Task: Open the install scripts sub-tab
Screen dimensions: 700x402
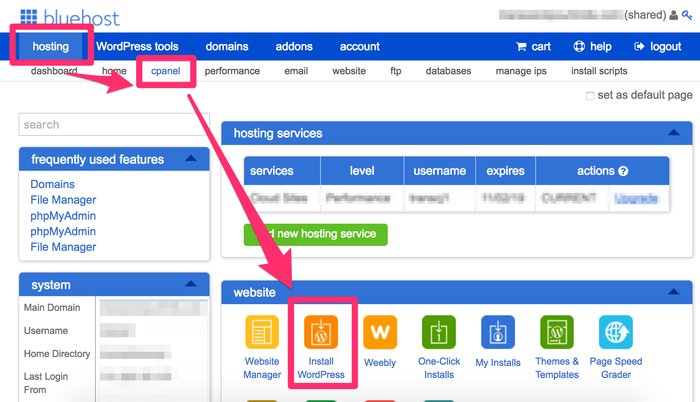Action: [x=599, y=71]
